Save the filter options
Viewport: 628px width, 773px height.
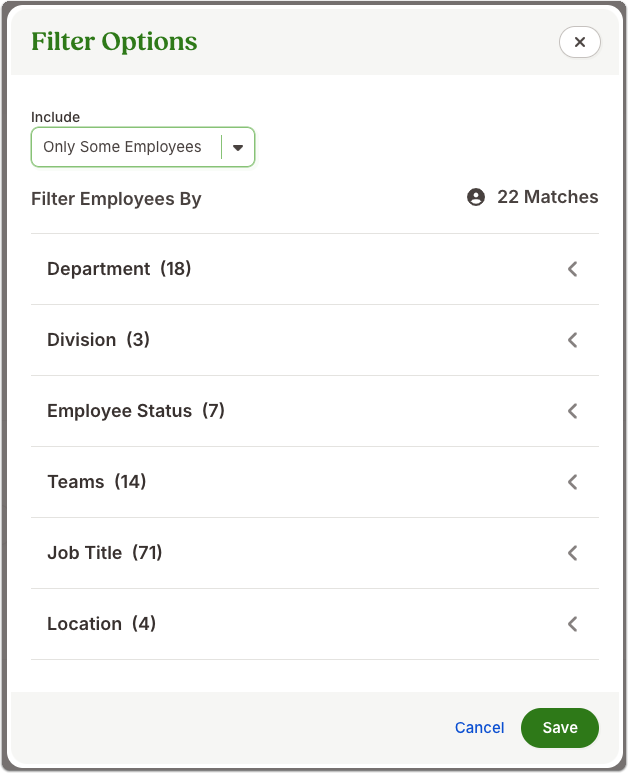[x=559, y=728]
